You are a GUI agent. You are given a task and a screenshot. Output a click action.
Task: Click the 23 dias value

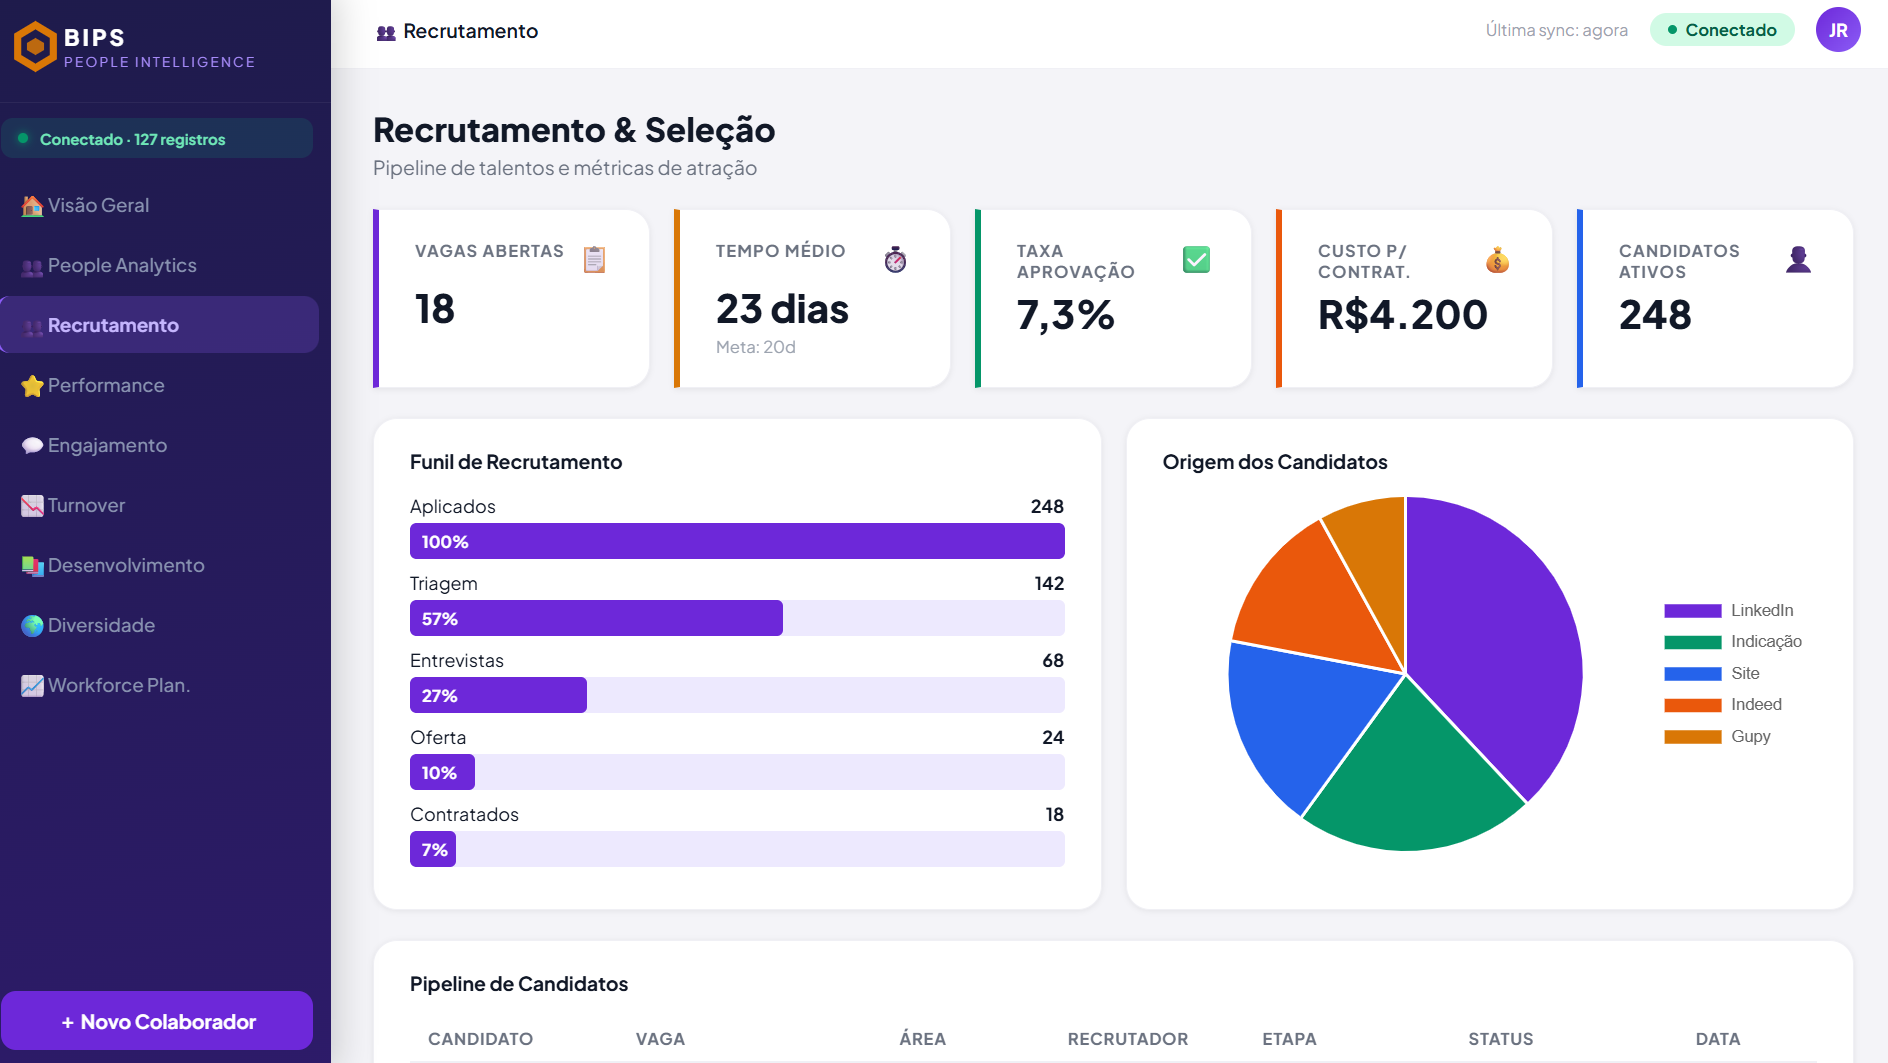click(x=782, y=309)
